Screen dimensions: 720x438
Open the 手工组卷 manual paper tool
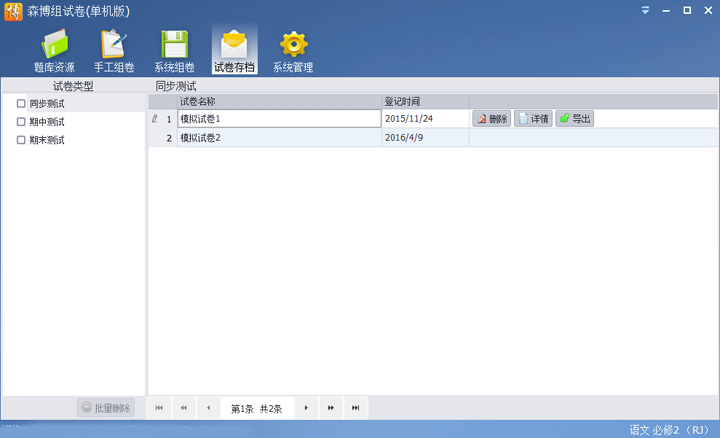point(114,52)
